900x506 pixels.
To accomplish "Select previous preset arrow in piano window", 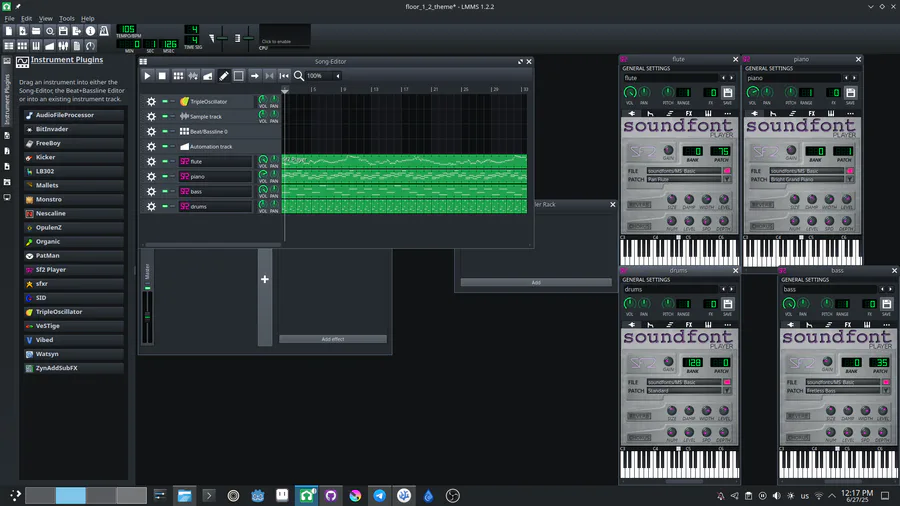I will [x=845, y=78].
